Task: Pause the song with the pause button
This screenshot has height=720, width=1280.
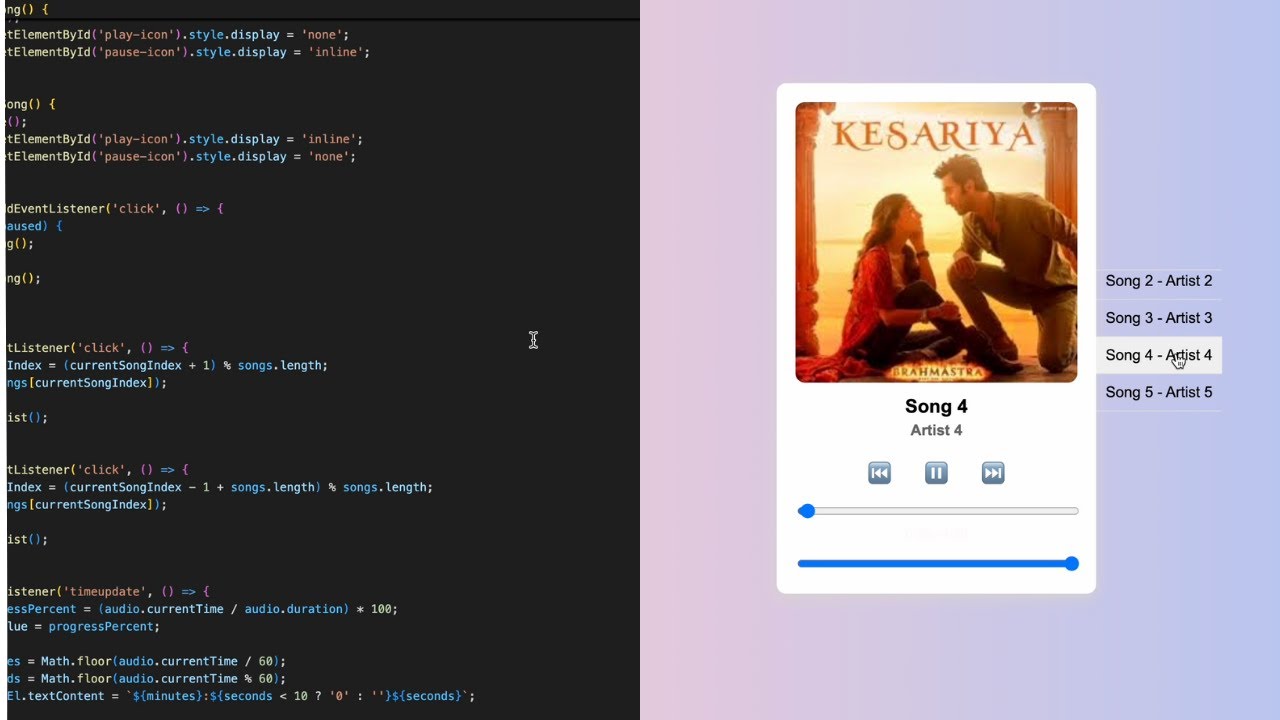Action: [936, 473]
